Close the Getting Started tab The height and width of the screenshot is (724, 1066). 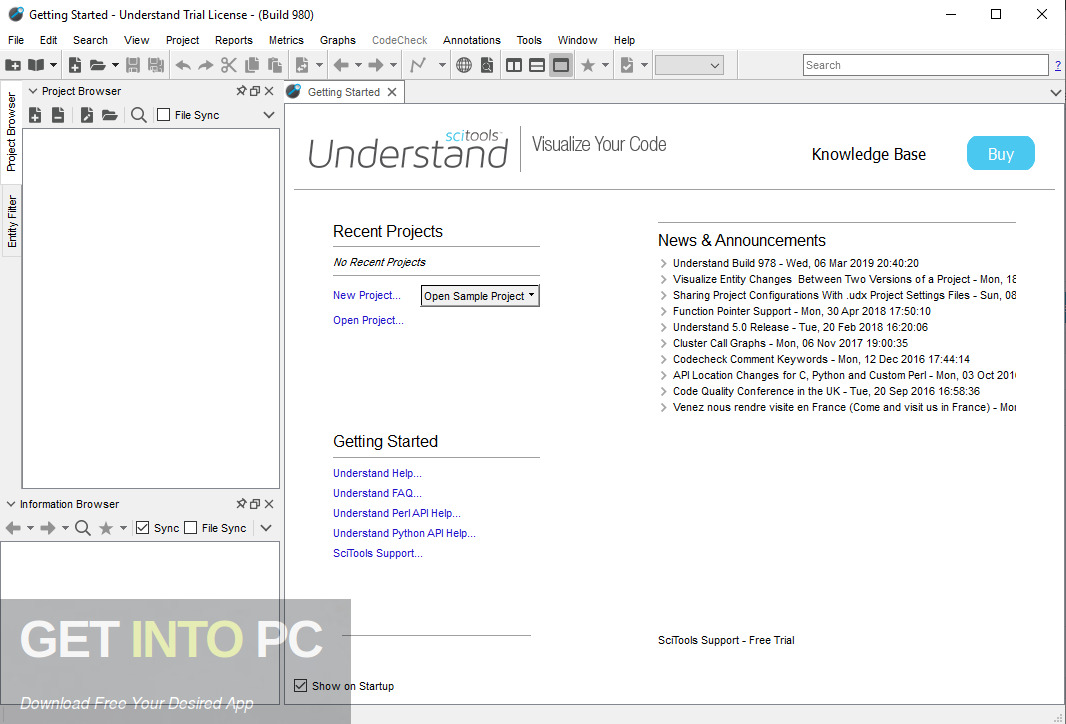[392, 92]
